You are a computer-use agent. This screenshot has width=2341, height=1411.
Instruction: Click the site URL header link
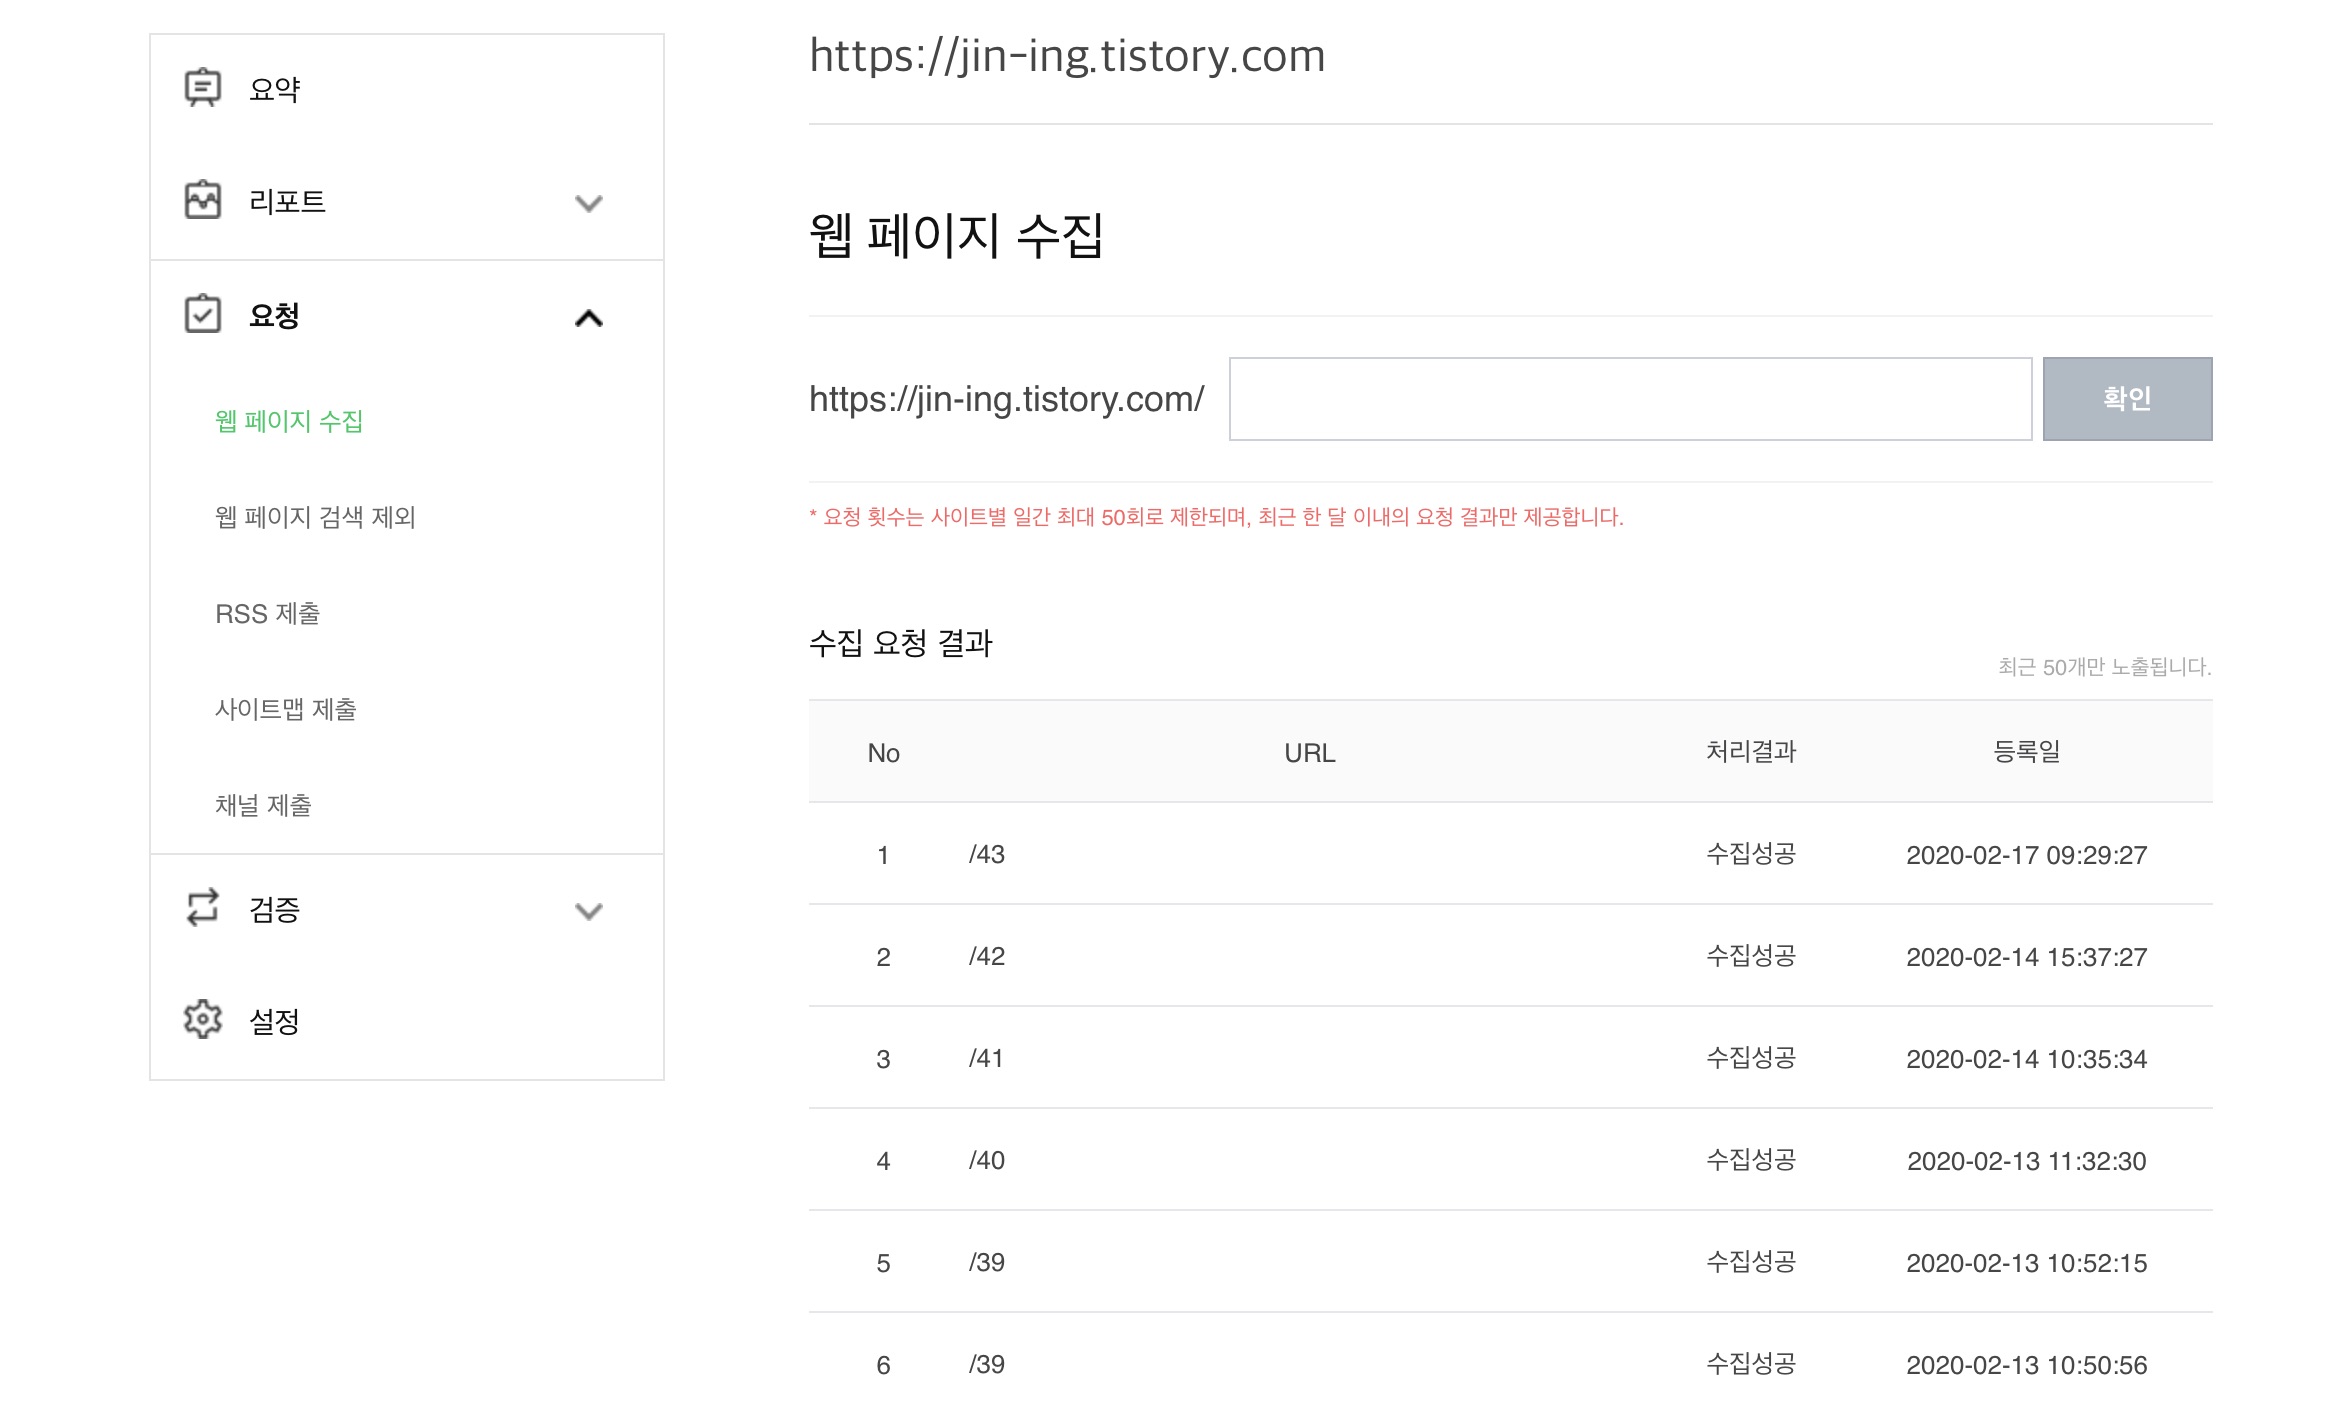click(1066, 56)
